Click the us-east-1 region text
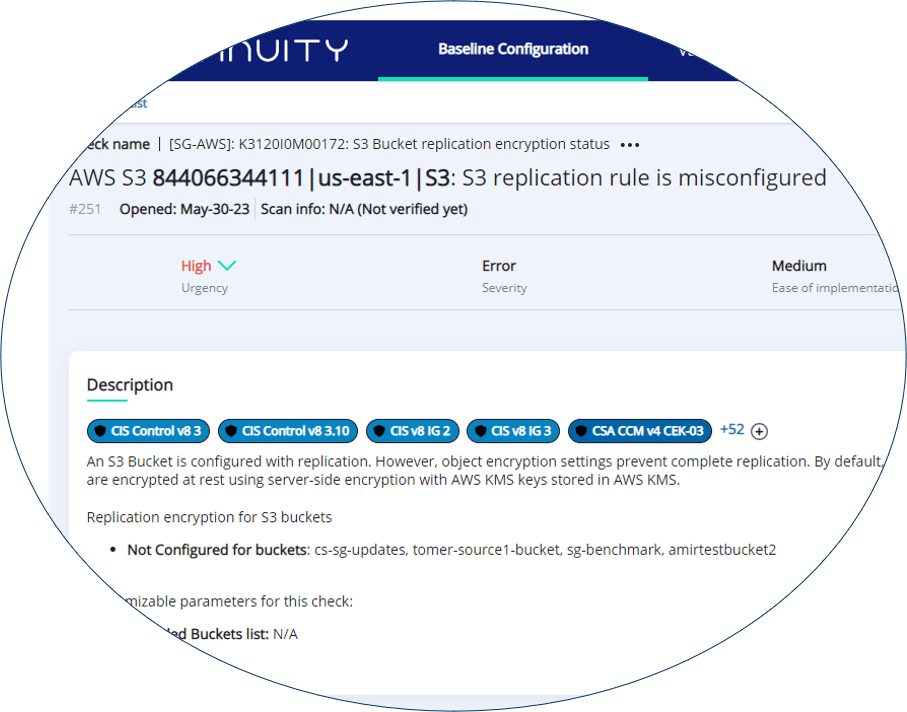907x712 pixels. 364,178
